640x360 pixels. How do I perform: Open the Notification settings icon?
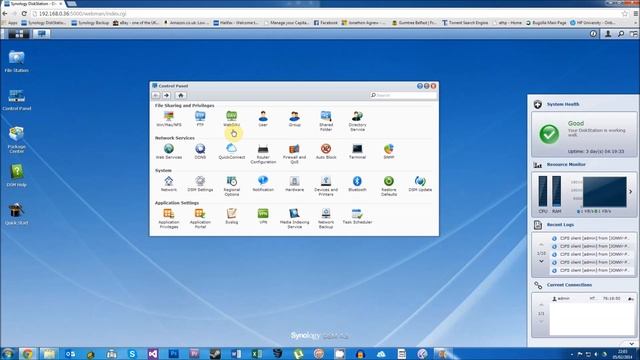(263, 184)
